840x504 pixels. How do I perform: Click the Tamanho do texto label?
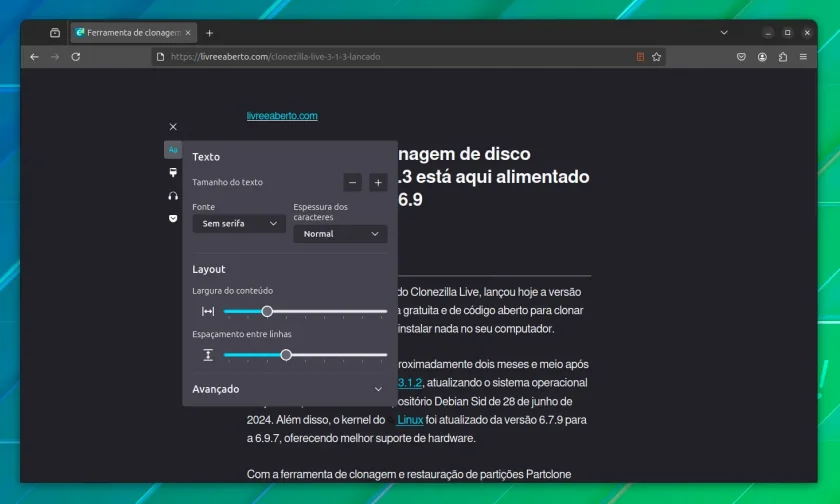228,182
